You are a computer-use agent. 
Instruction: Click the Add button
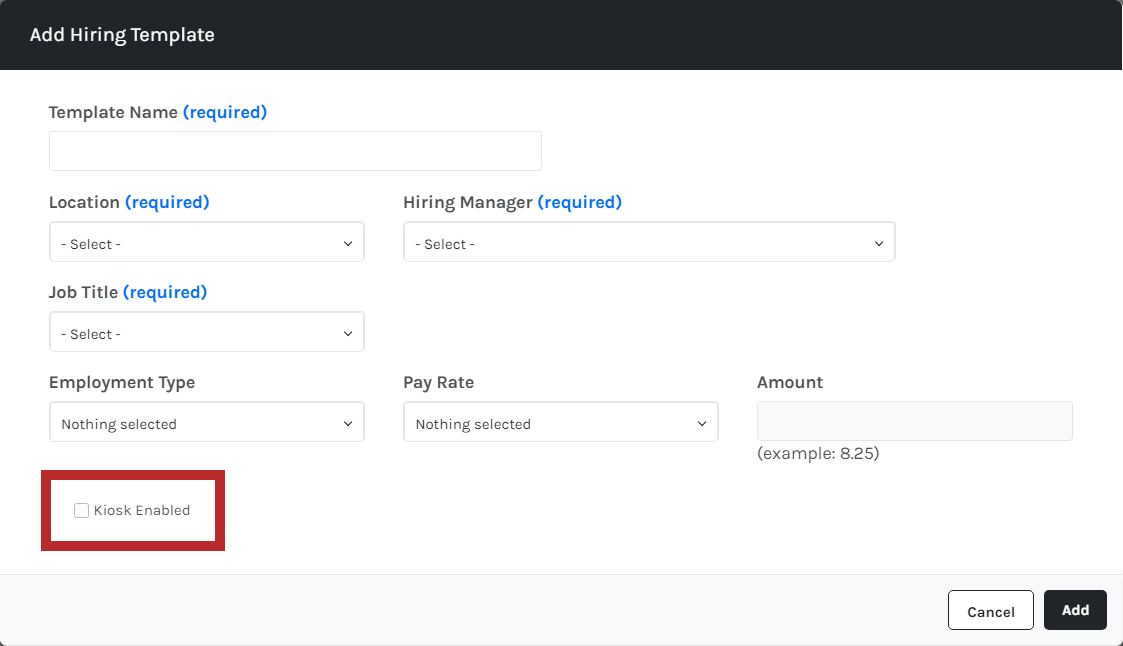click(x=1075, y=610)
